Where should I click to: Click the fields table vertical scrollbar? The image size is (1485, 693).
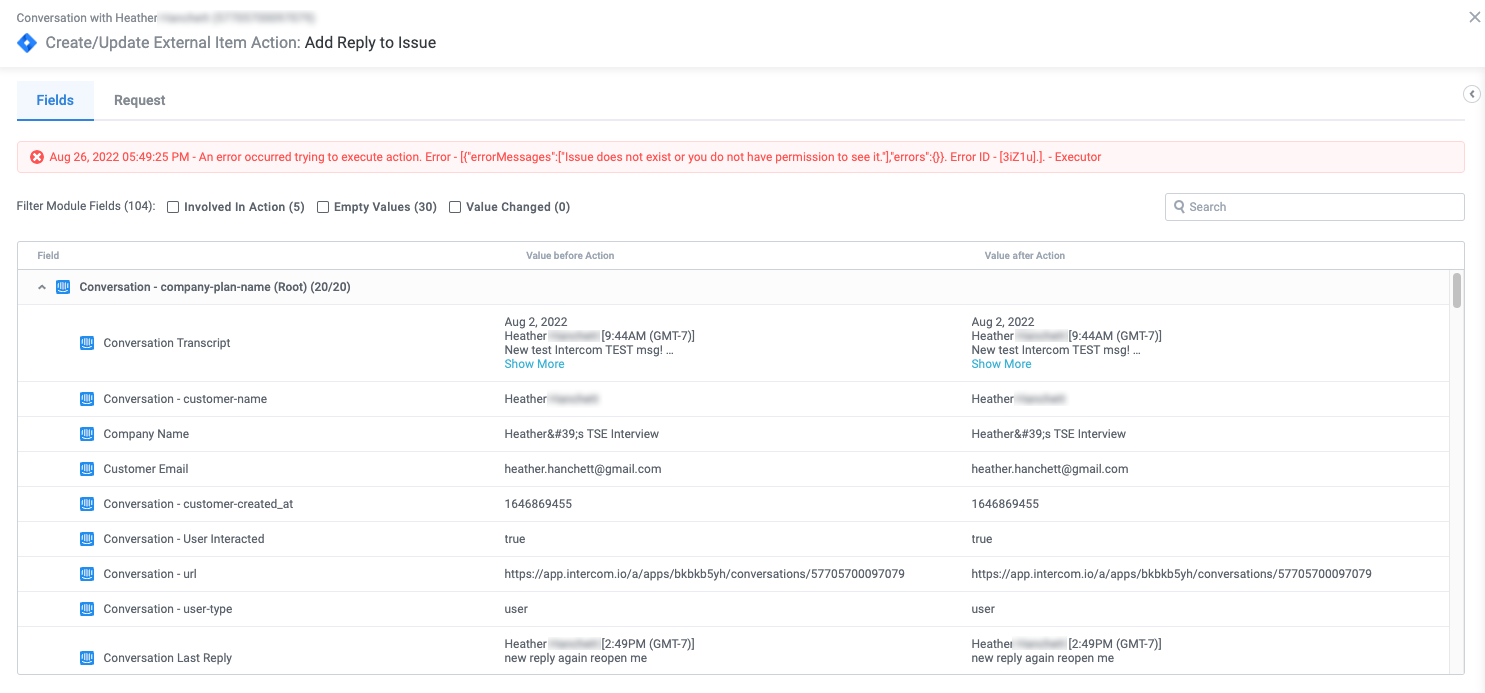coord(1457,291)
